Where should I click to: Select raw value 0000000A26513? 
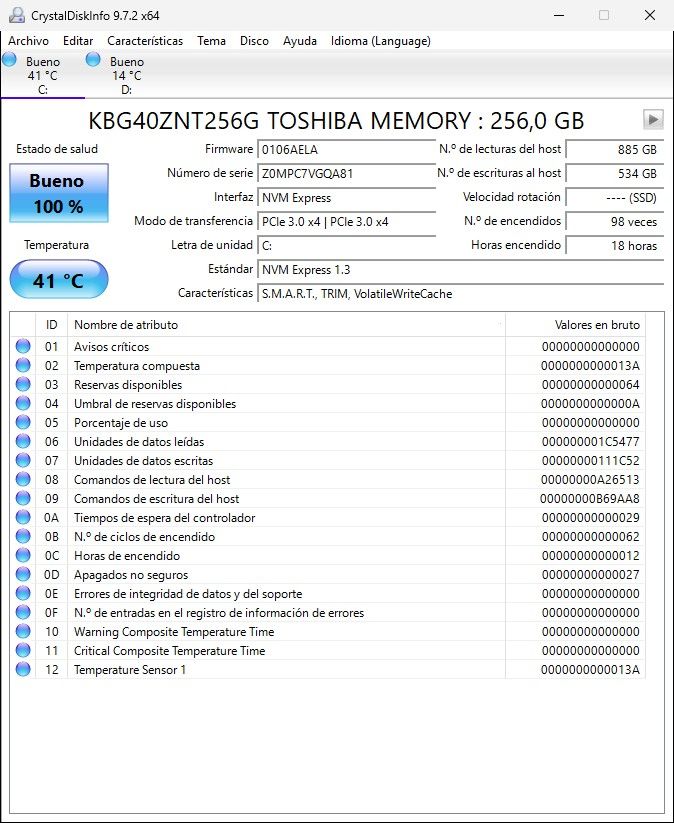click(591, 479)
